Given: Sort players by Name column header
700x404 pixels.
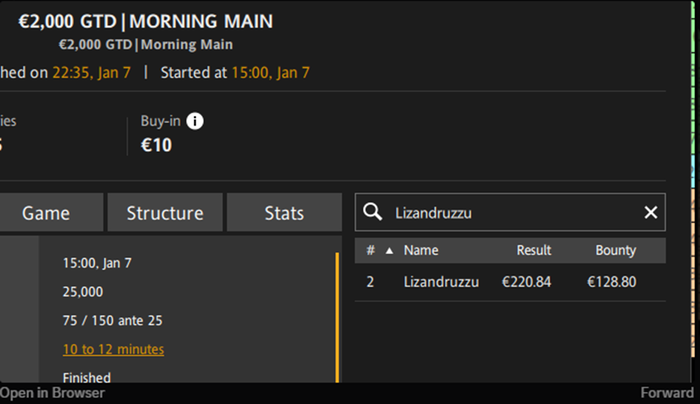Looking at the screenshot, I should click(421, 251).
